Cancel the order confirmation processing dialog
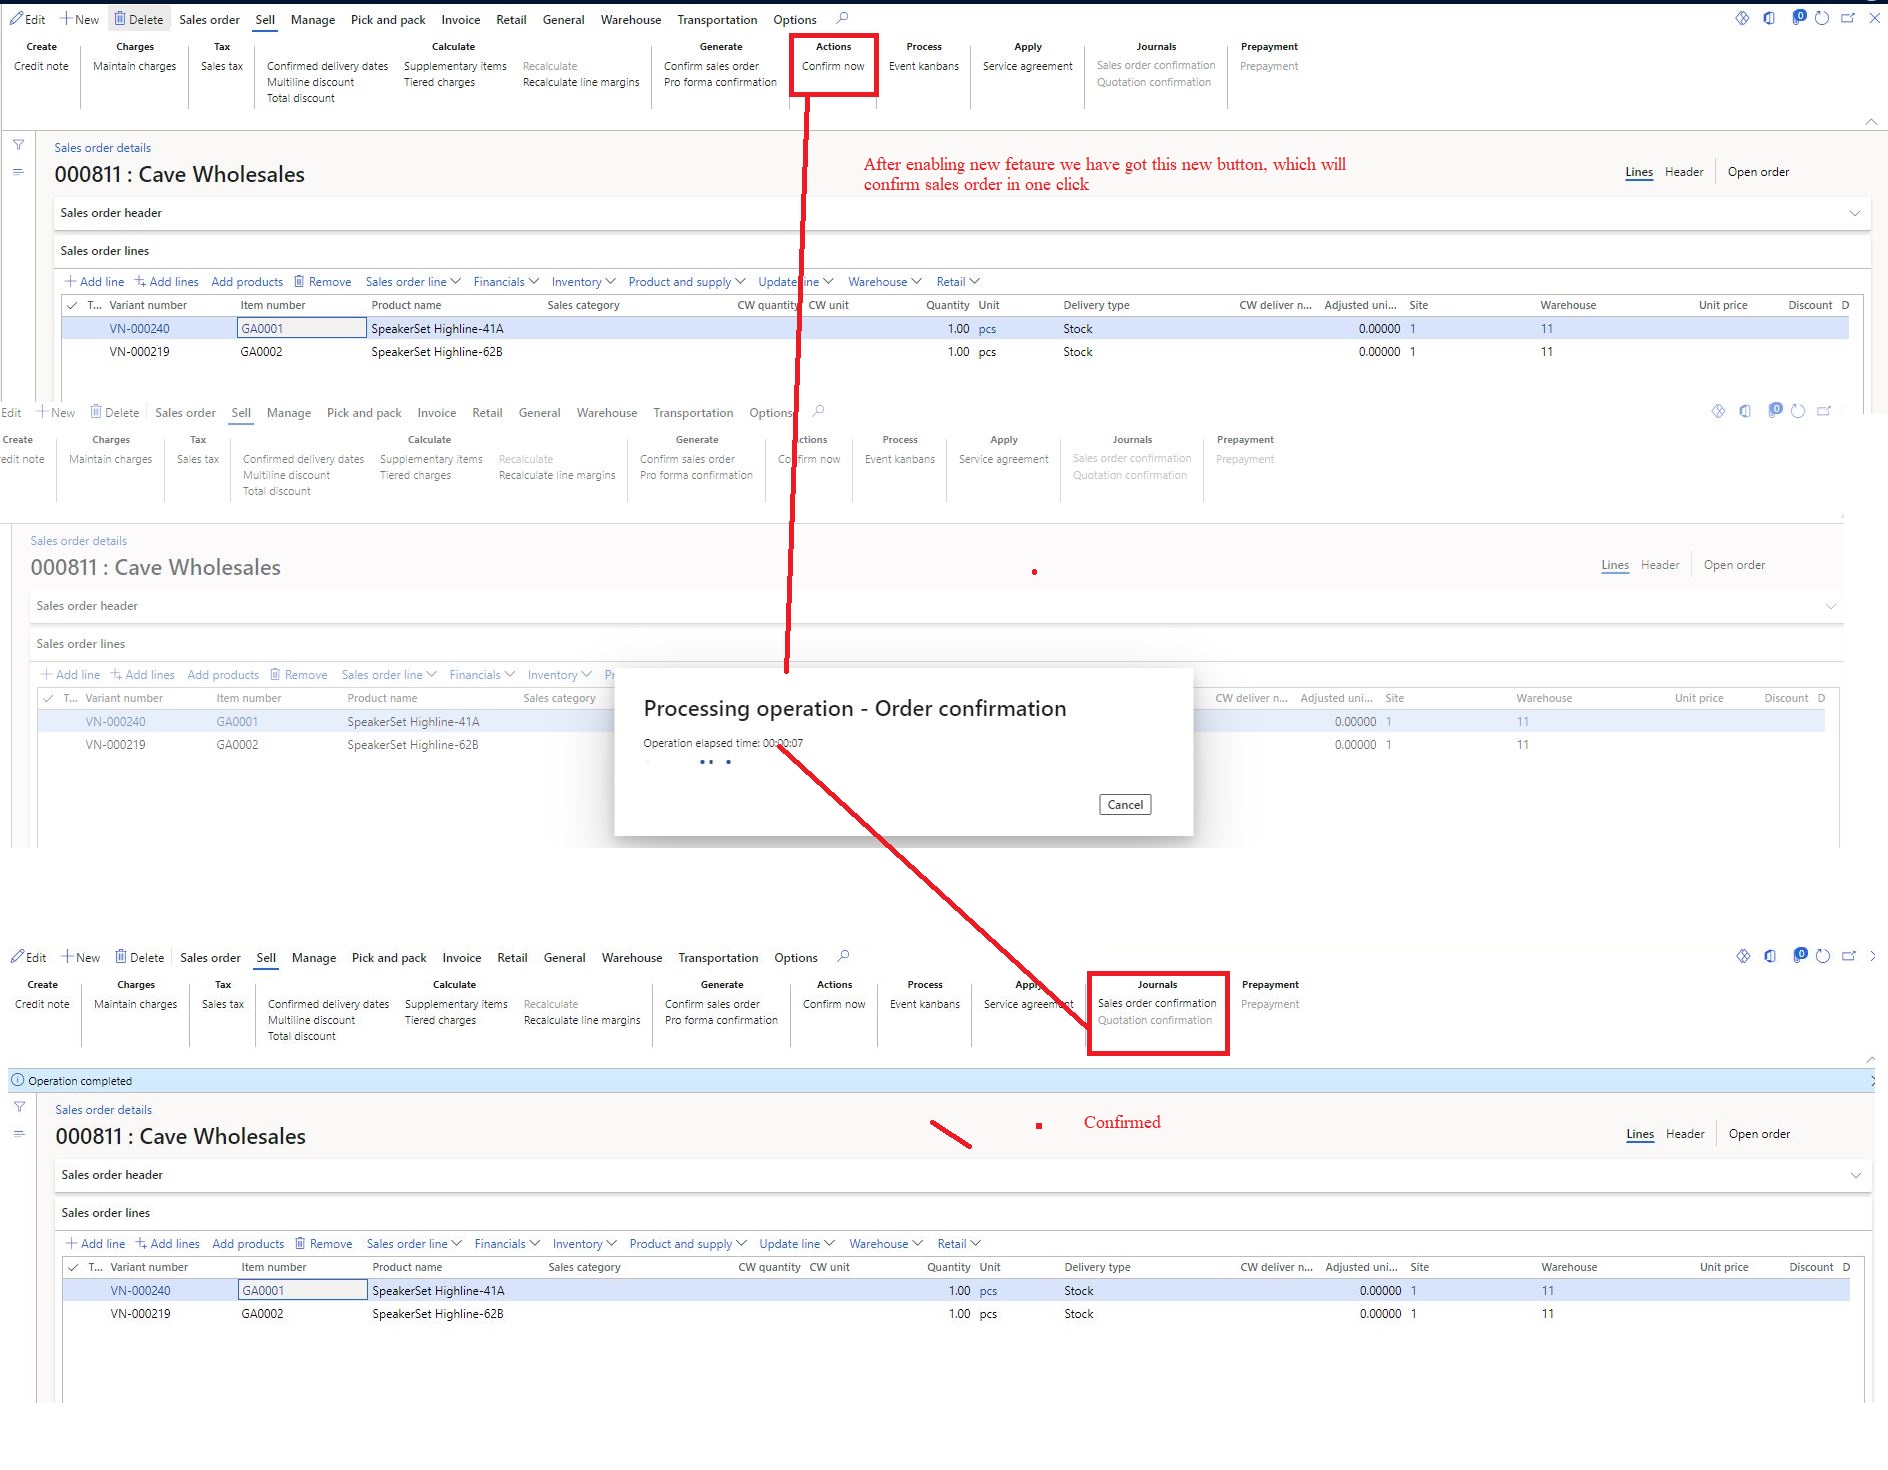 (x=1125, y=804)
